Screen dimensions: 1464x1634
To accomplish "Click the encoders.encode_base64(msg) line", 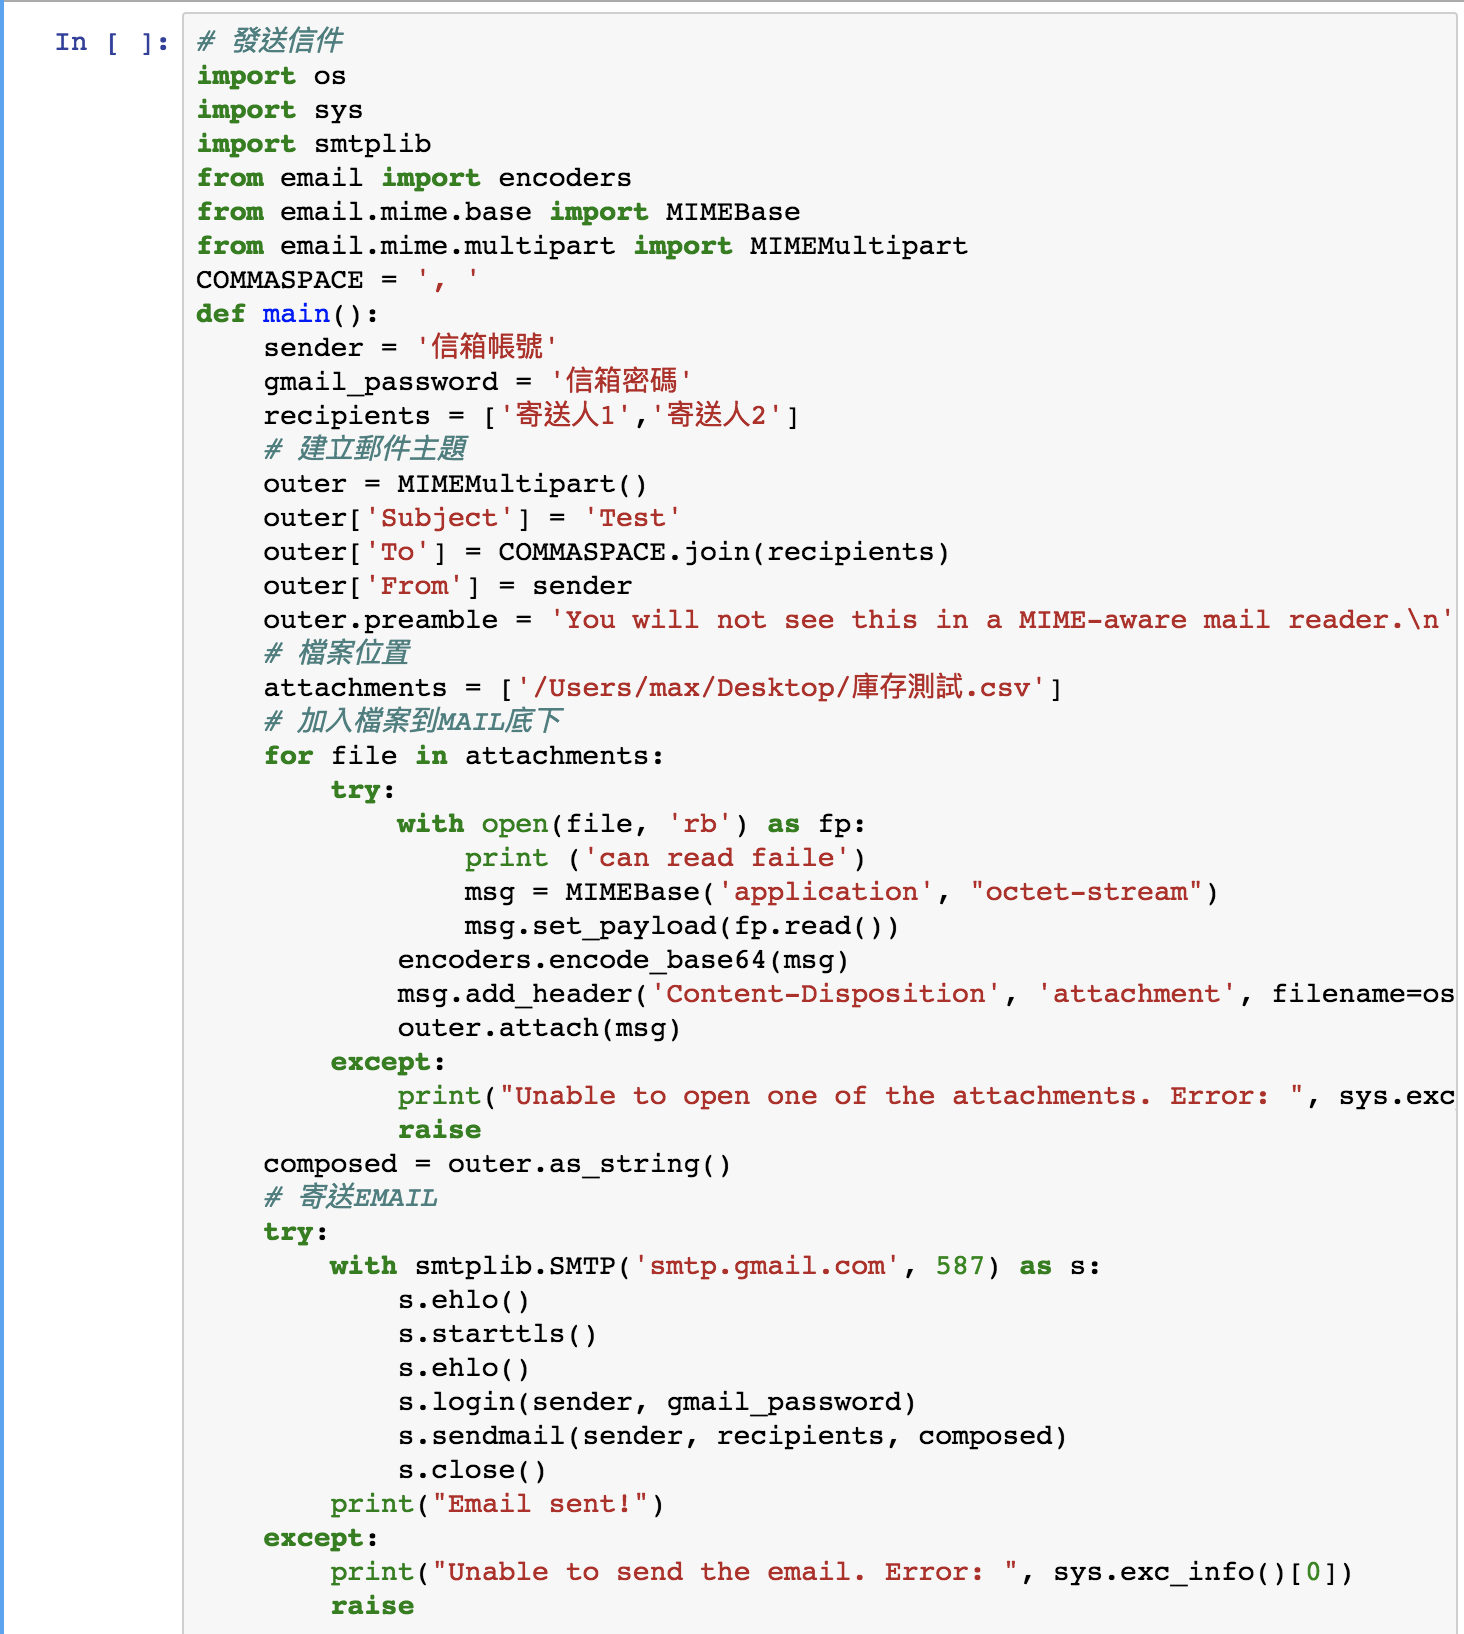I will point(623,960).
